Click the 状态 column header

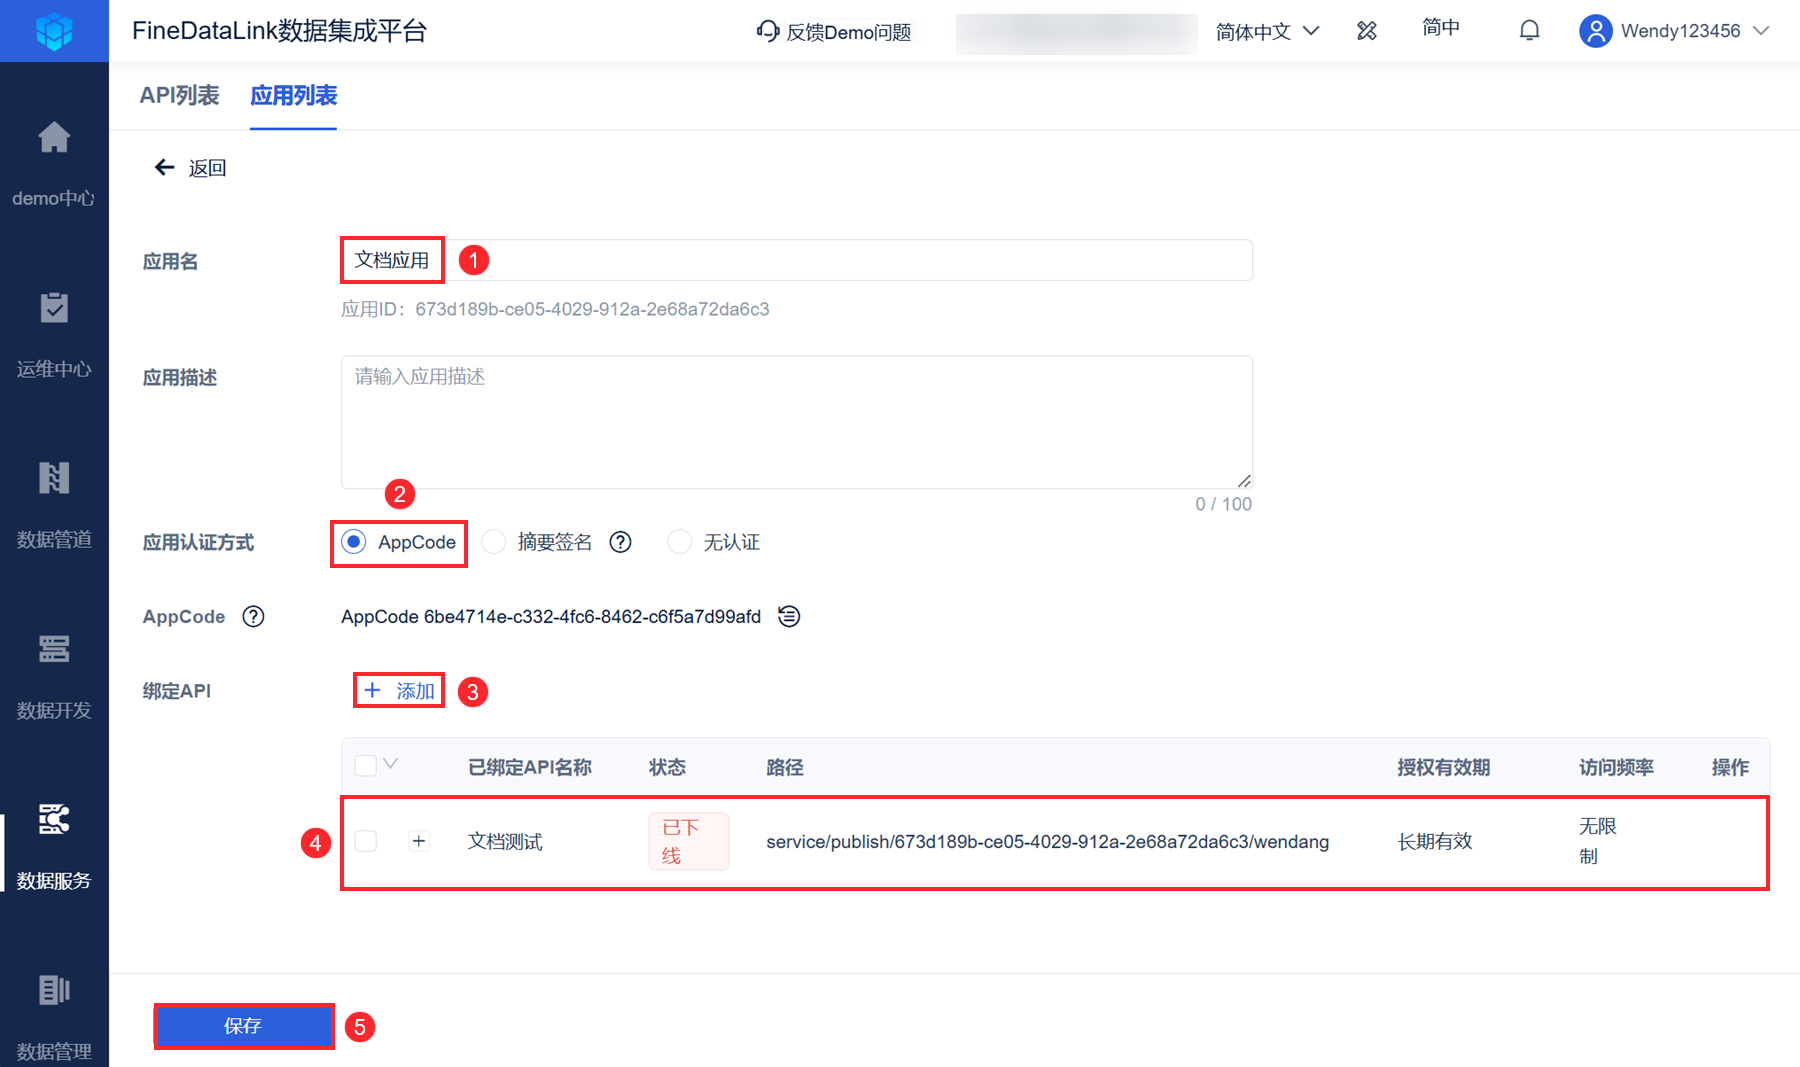pyautogui.click(x=667, y=767)
